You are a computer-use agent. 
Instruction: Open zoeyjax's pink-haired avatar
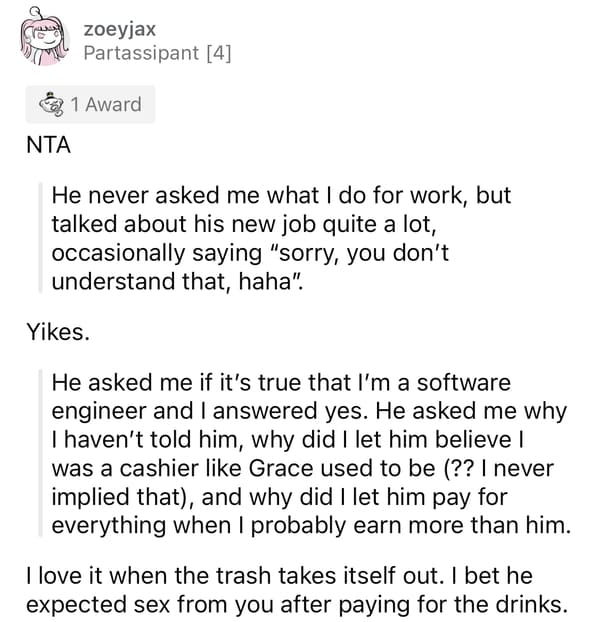click(44, 38)
